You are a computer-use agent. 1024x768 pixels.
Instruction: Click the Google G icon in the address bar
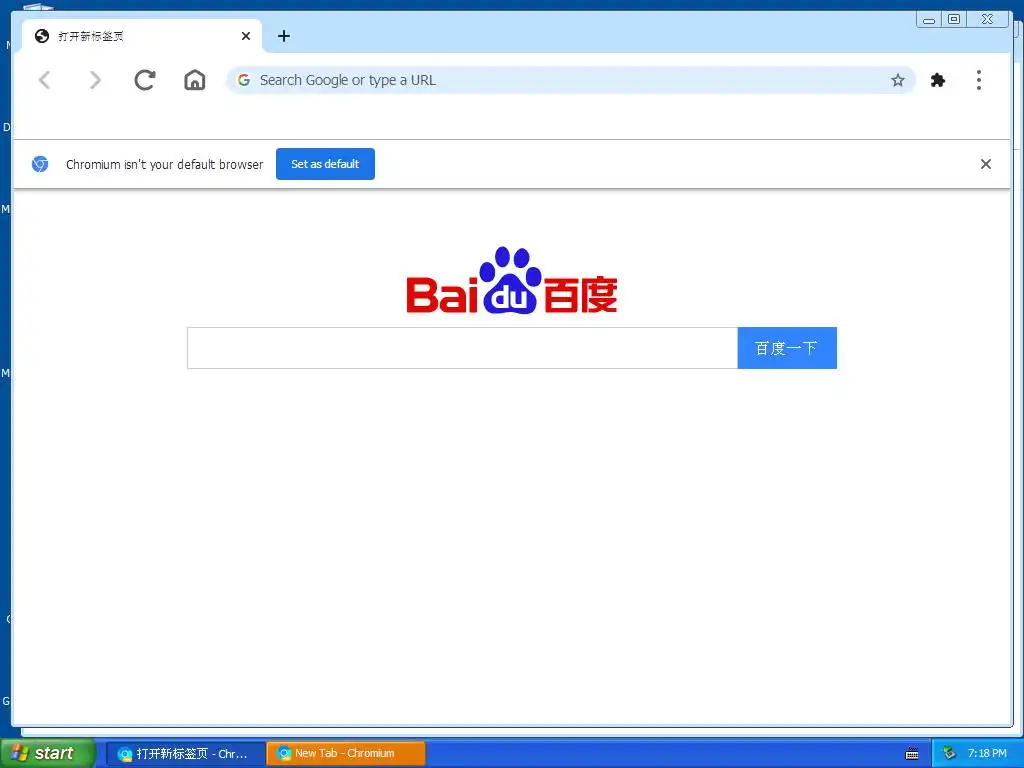click(x=244, y=80)
